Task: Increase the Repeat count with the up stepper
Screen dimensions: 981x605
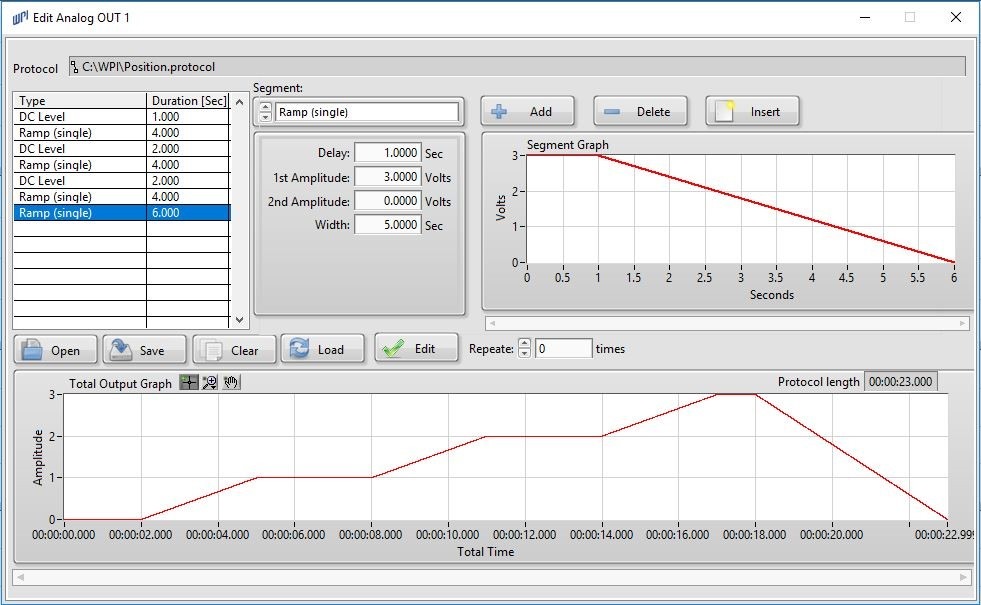Action: coord(524,344)
